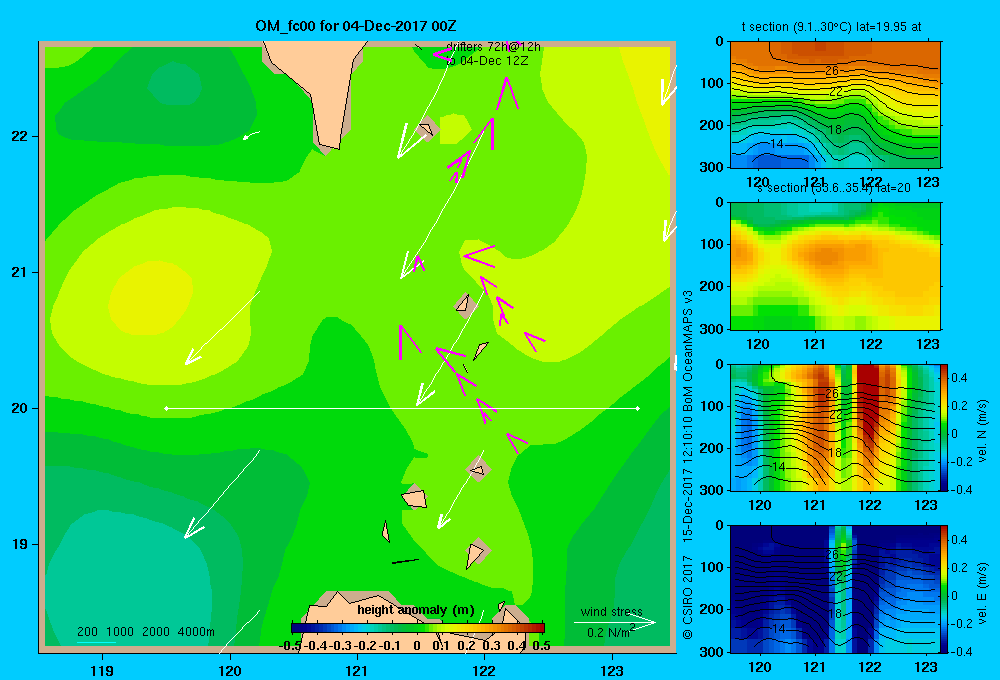Click the eastward velocity section plot
1000x680 pixels.
(835, 589)
